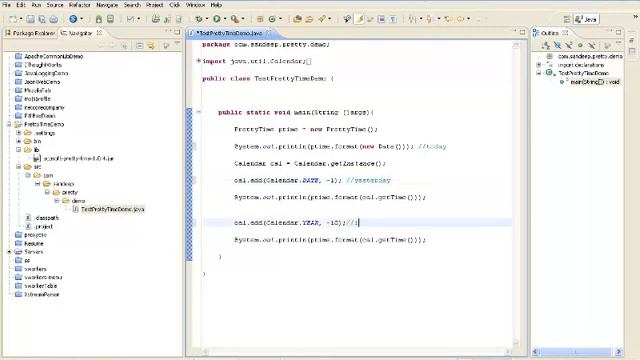Screen dimensions: 640x360
Task: Open the Navigate menu
Action: point(107,5)
